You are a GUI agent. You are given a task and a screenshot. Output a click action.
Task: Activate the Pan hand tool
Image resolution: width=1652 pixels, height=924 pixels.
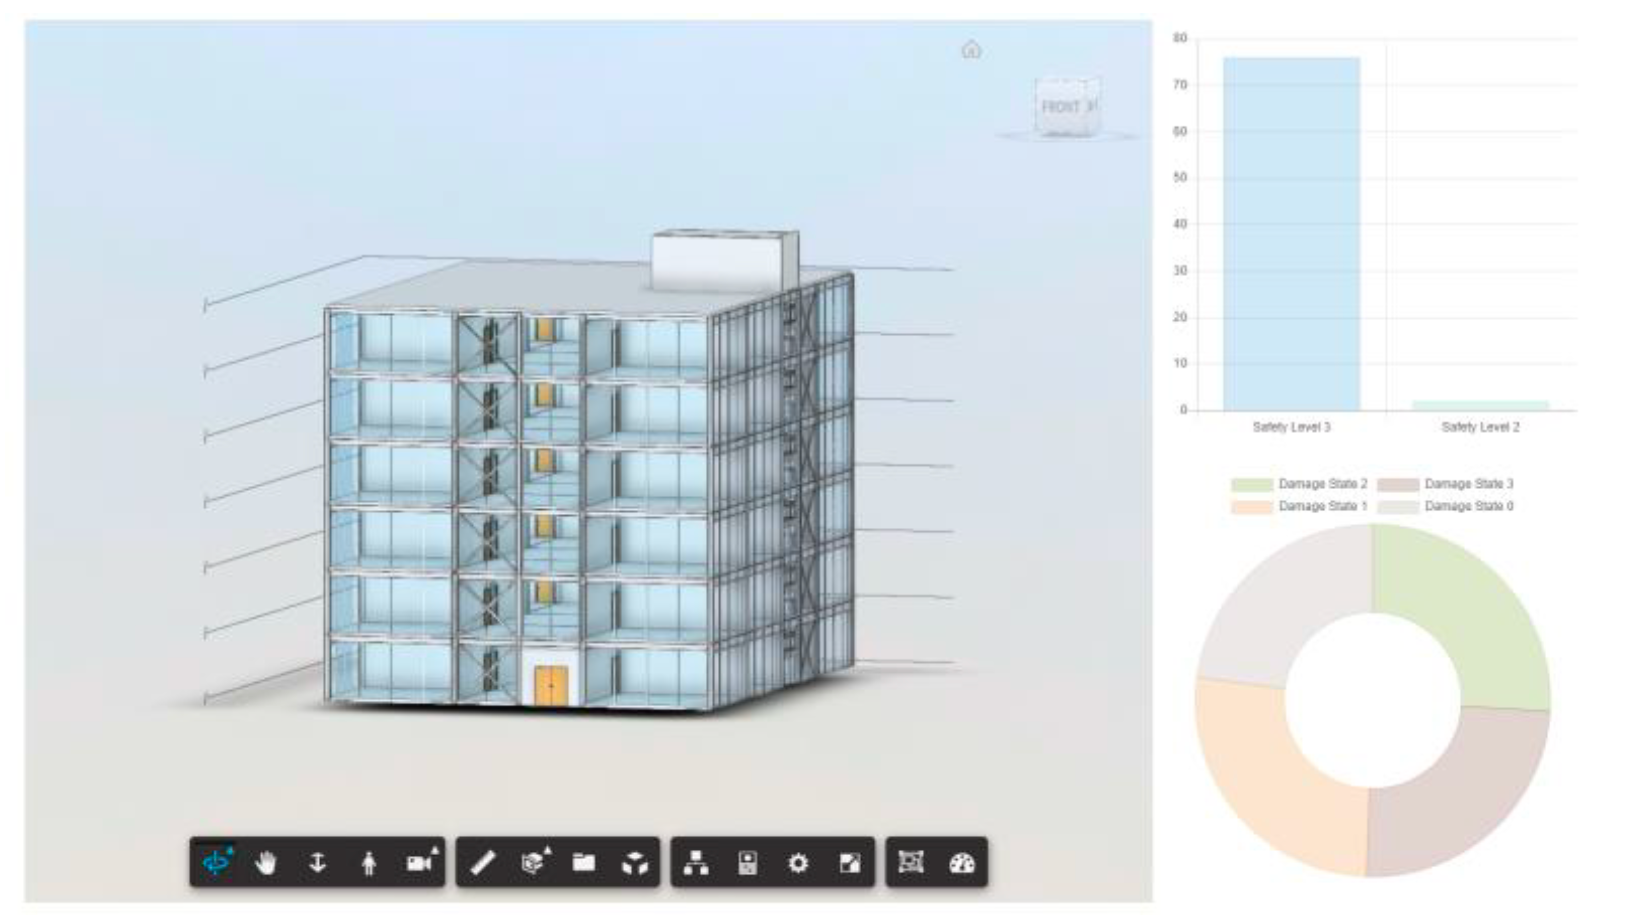266,862
